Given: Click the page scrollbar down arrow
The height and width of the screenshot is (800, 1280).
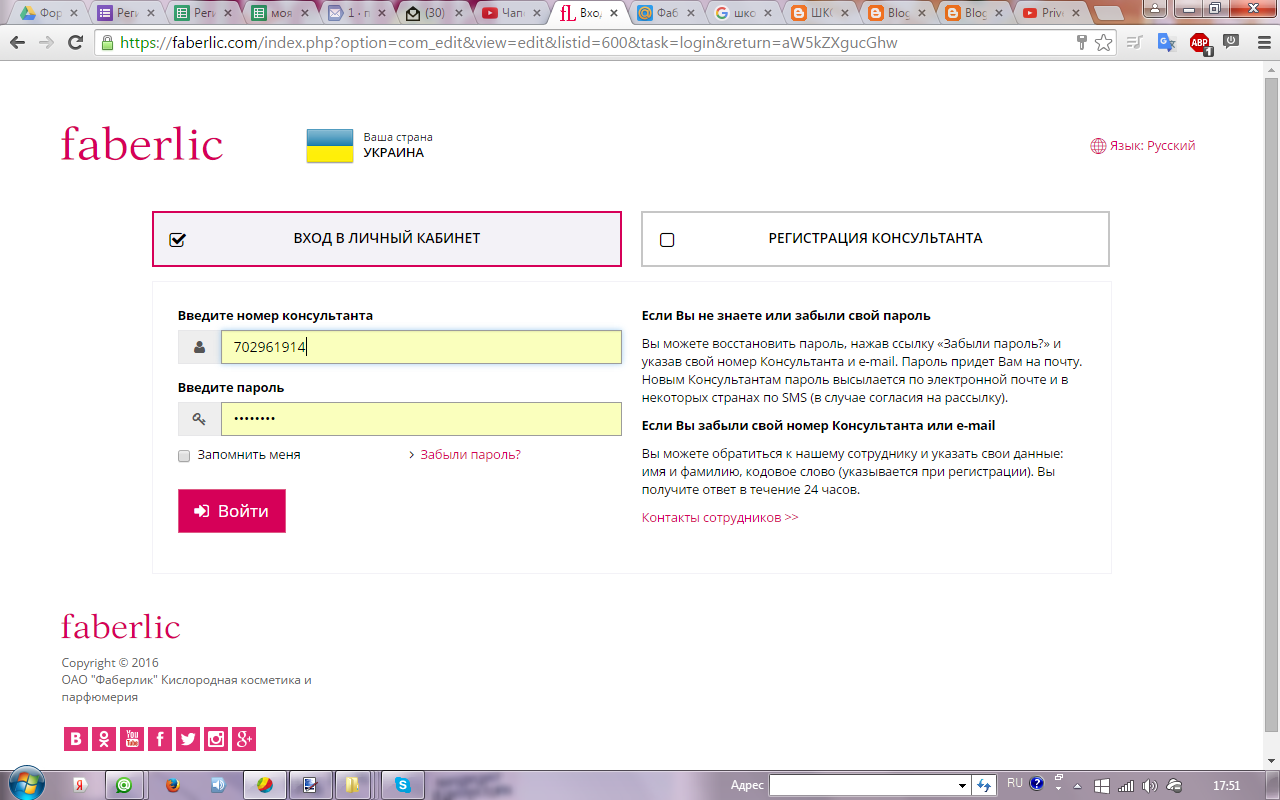Looking at the screenshot, I should pos(1271,761).
